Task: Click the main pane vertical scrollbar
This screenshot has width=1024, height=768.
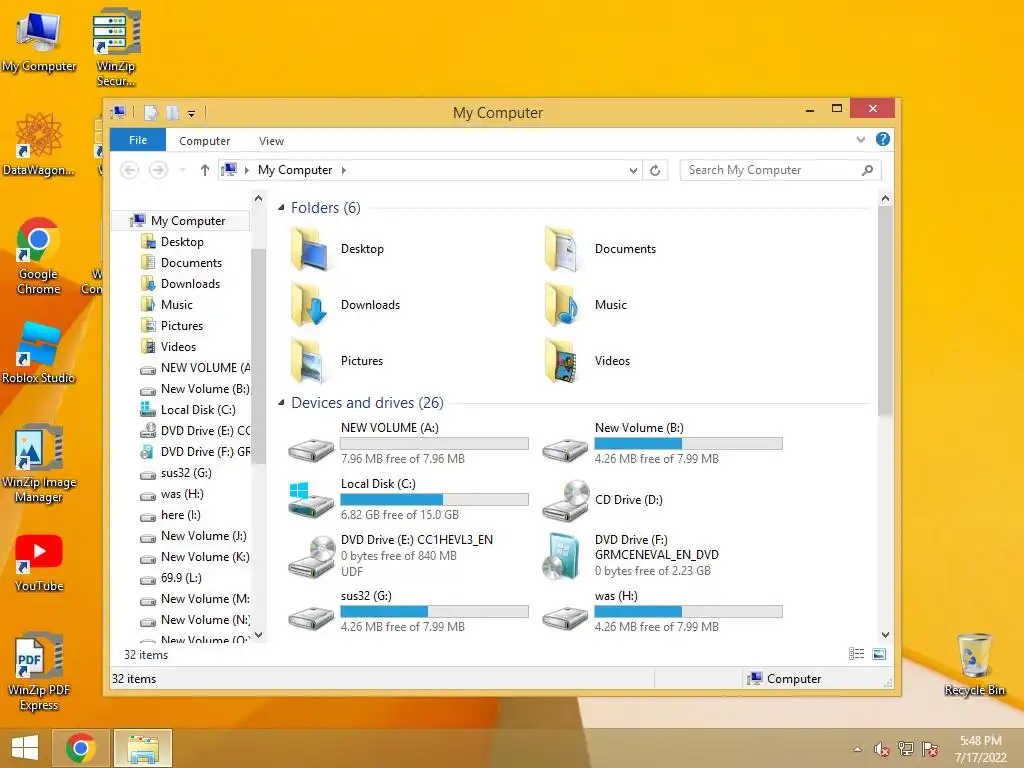Action: coord(885,311)
